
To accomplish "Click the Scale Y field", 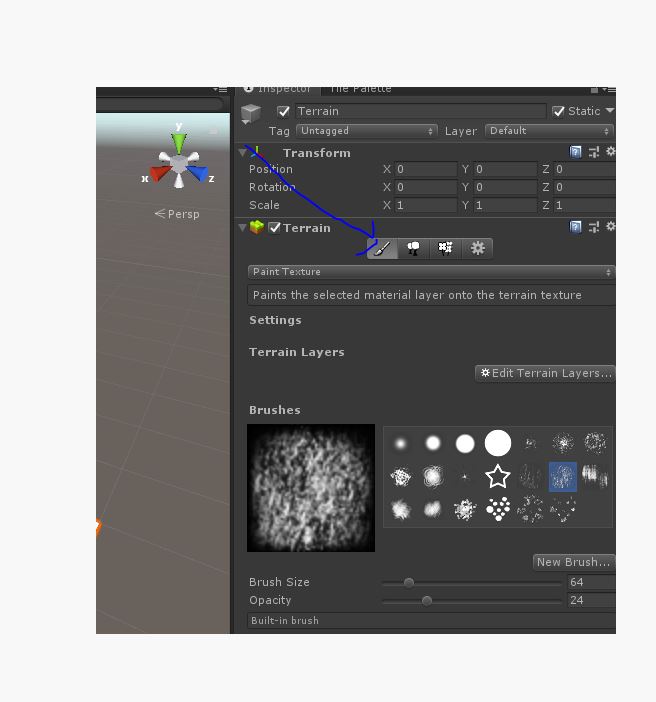I will (x=505, y=205).
